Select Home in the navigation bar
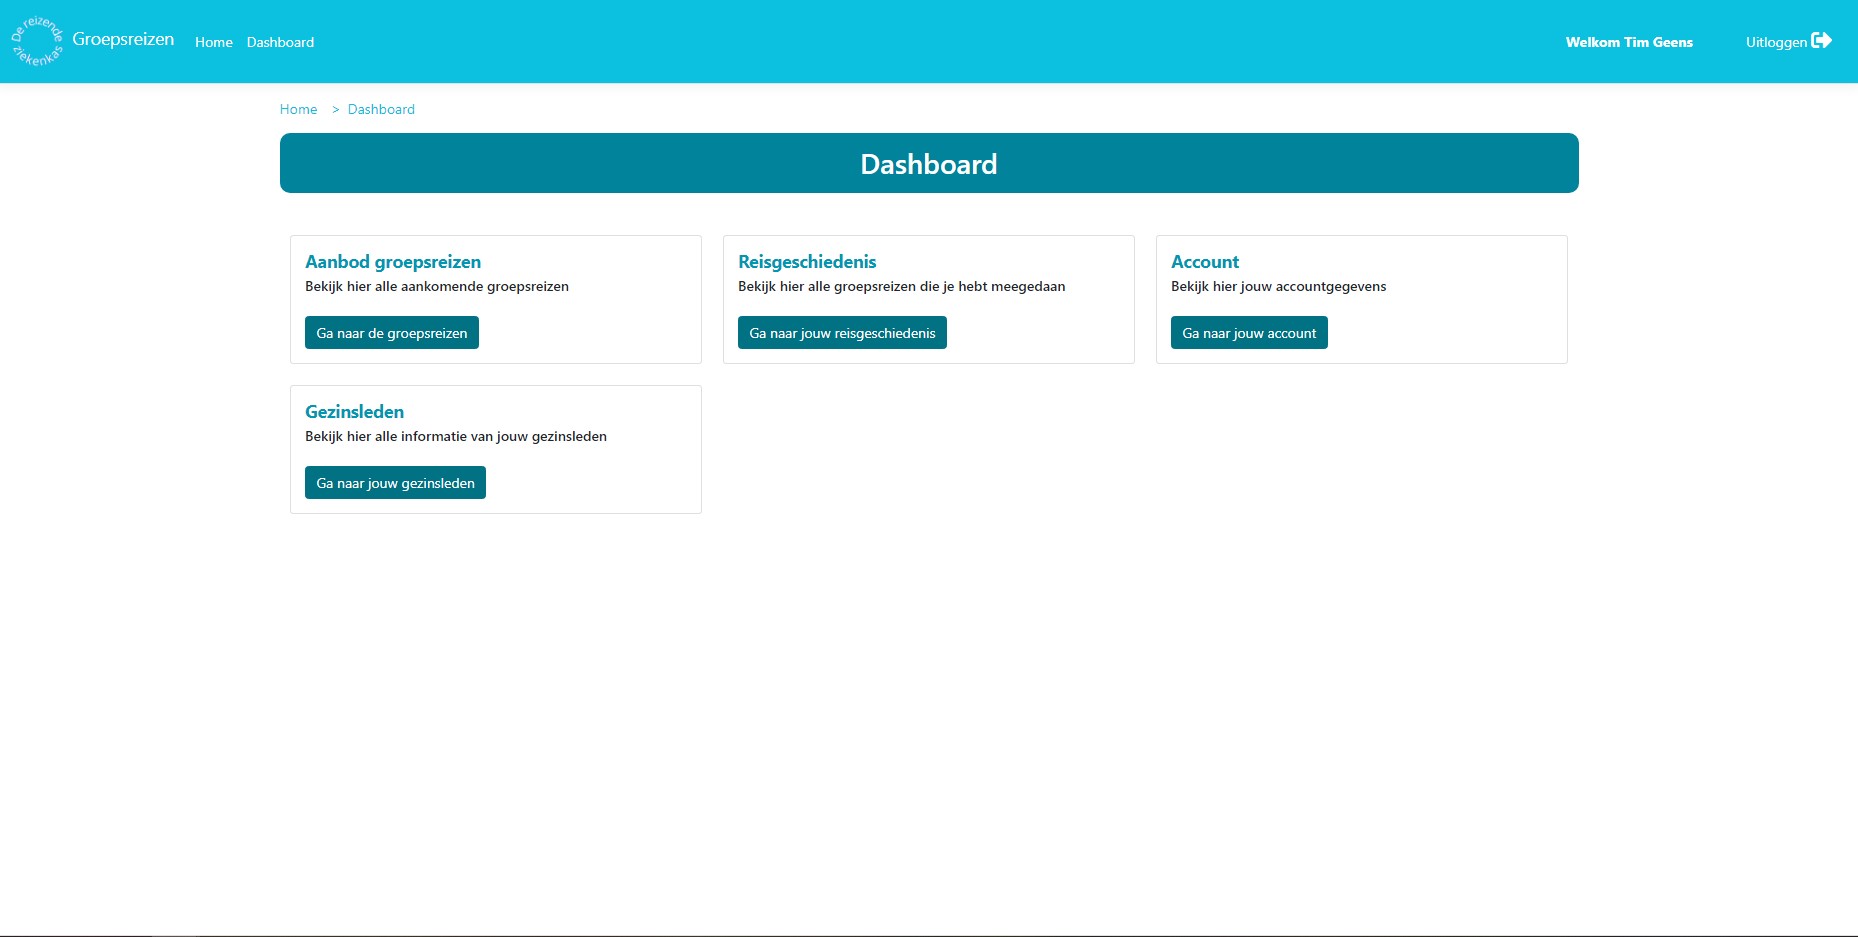1858x937 pixels. coord(213,42)
